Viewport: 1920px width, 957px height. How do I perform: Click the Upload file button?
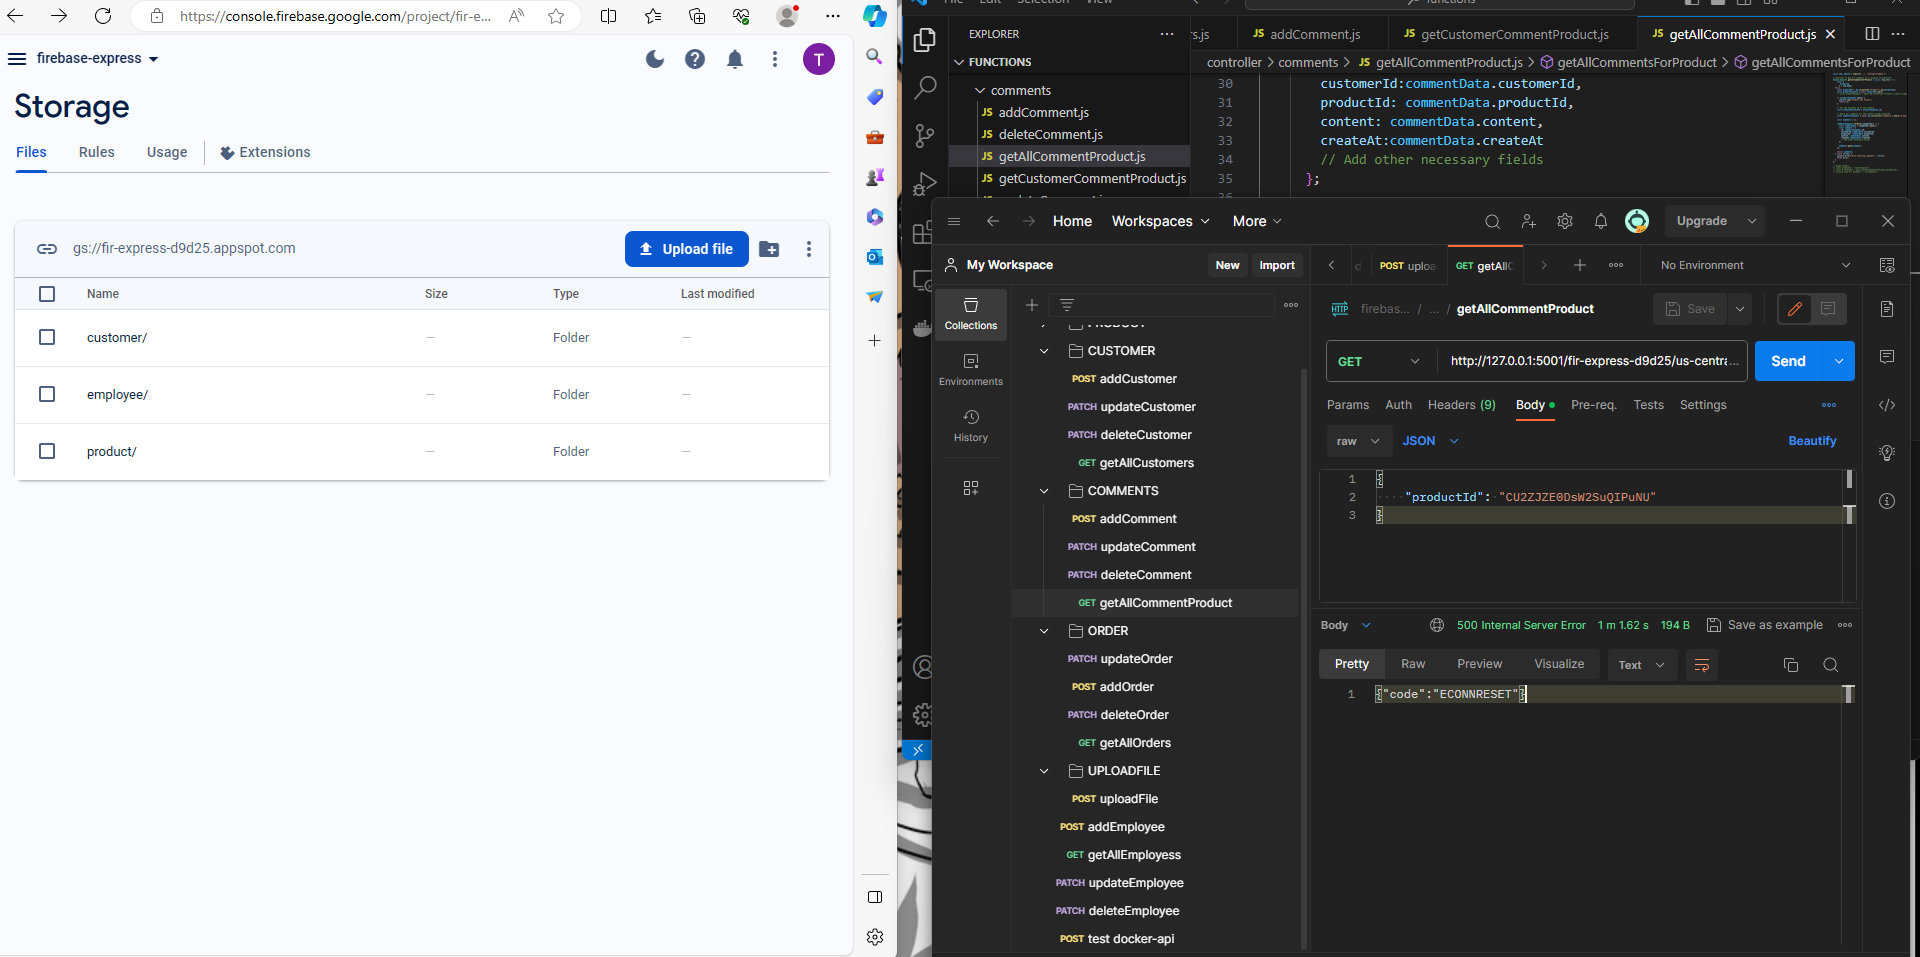coord(687,249)
